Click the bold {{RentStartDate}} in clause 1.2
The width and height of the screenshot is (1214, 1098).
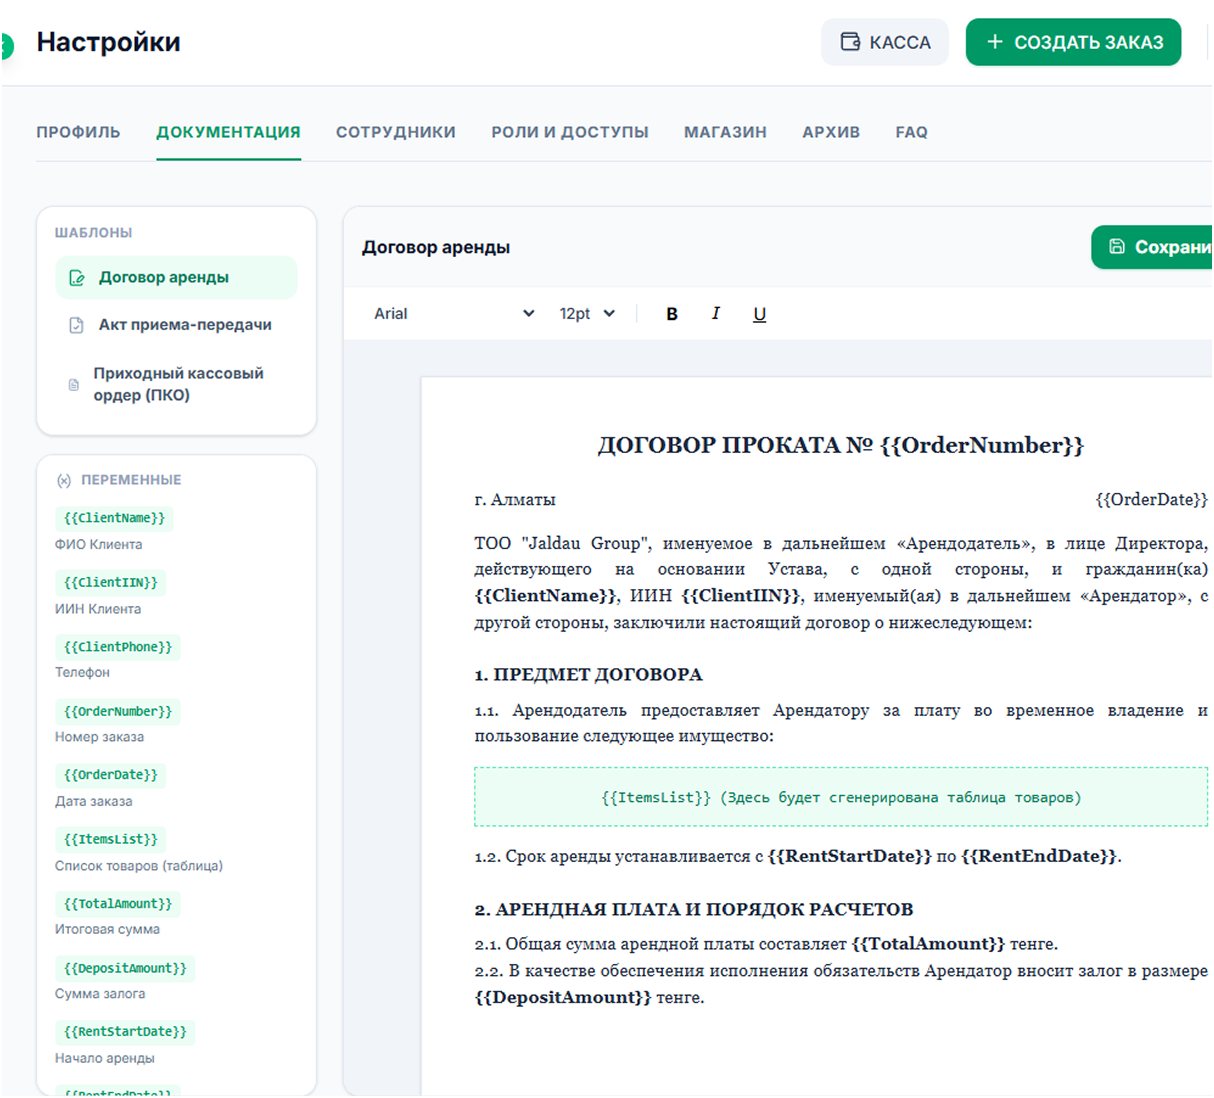click(849, 856)
